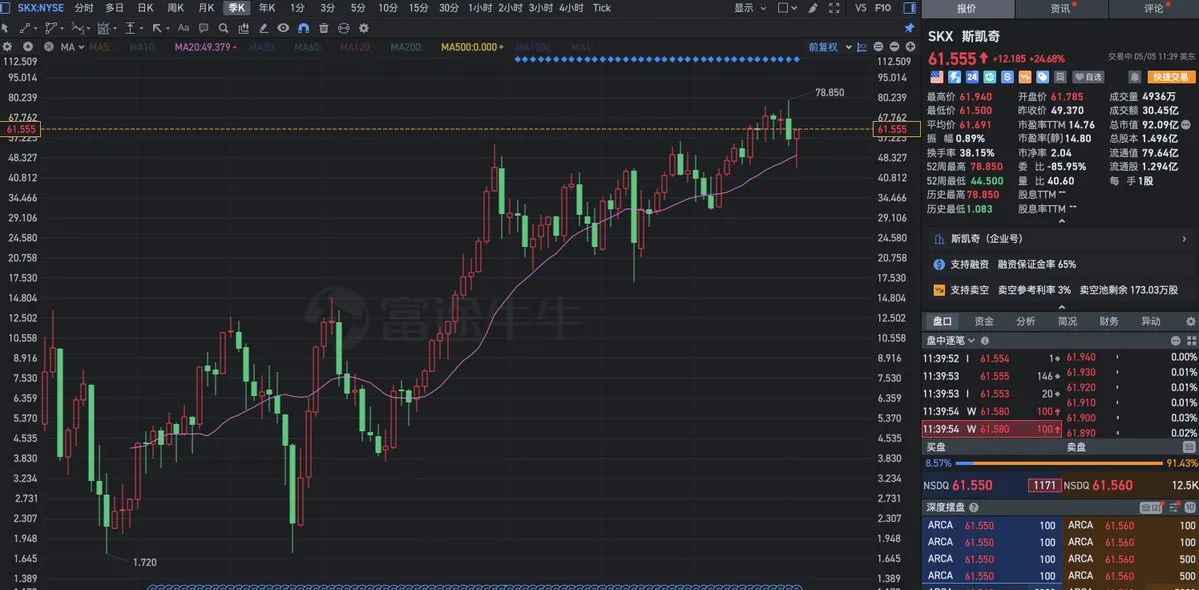Choose the Fibonacci grid drawing tool
1199x590 pixels.
(x=102, y=28)
